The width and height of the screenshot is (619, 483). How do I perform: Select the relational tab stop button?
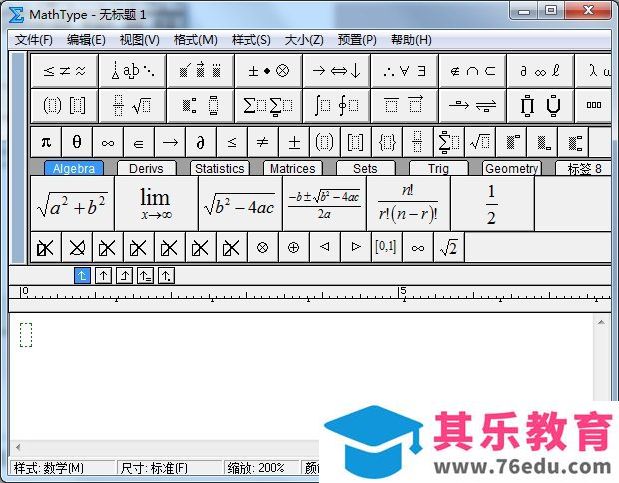[x=145, y=276]
